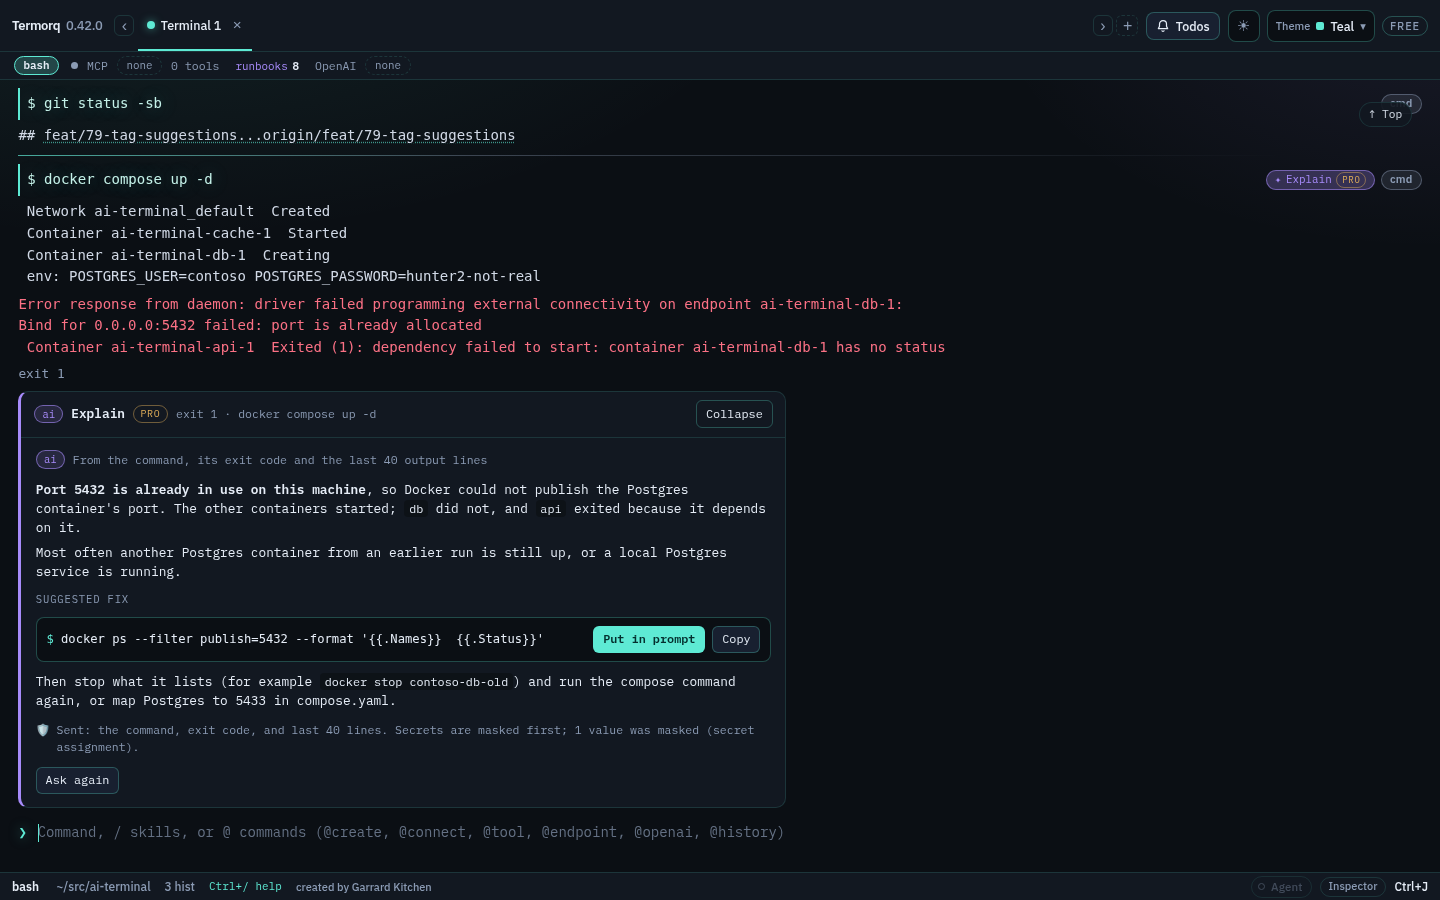
Task: Click Put in prompt for suggested fix
Action: pyautogui.click(x=649, y=639)
